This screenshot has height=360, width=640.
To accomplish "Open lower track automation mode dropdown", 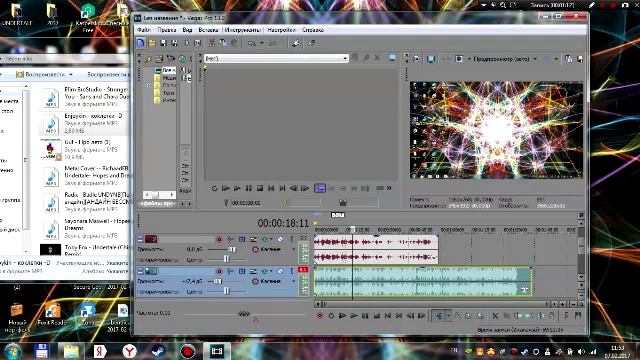I will point(293,281).
